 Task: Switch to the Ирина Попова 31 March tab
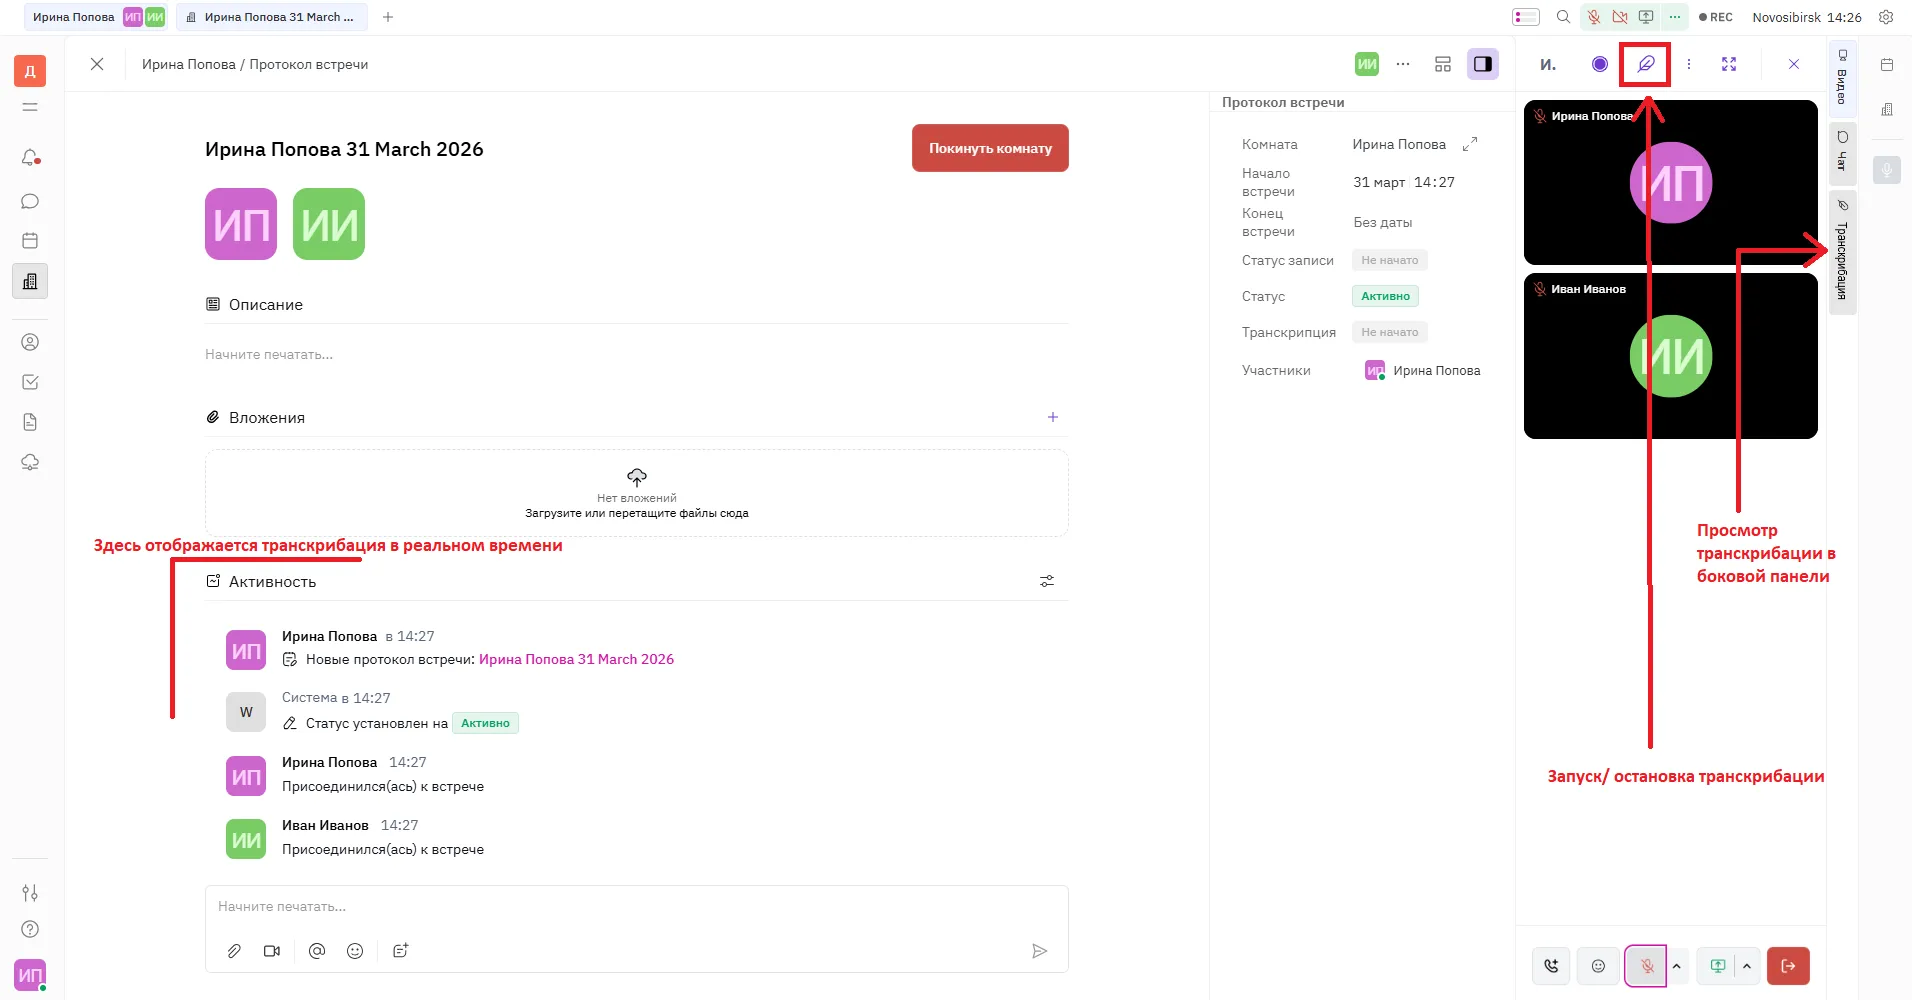pyautogui.click(x=272, y=17)
